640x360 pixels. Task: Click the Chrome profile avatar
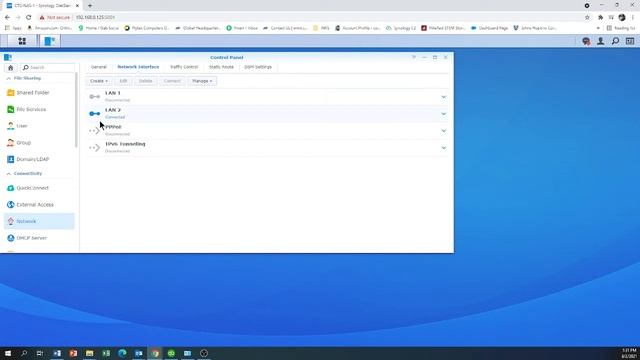[x=622, y=18]
